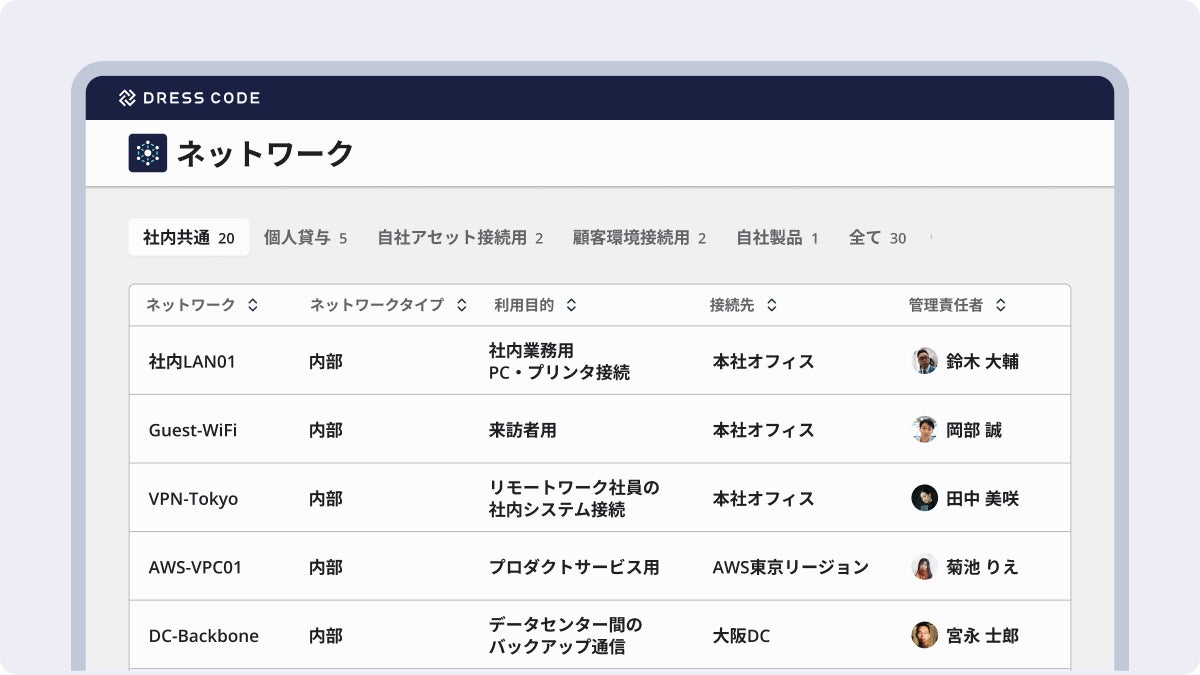Click the DRESS CODE logo icon
The height and width of the screenshot is (675, 1200).
pos(127,98)
